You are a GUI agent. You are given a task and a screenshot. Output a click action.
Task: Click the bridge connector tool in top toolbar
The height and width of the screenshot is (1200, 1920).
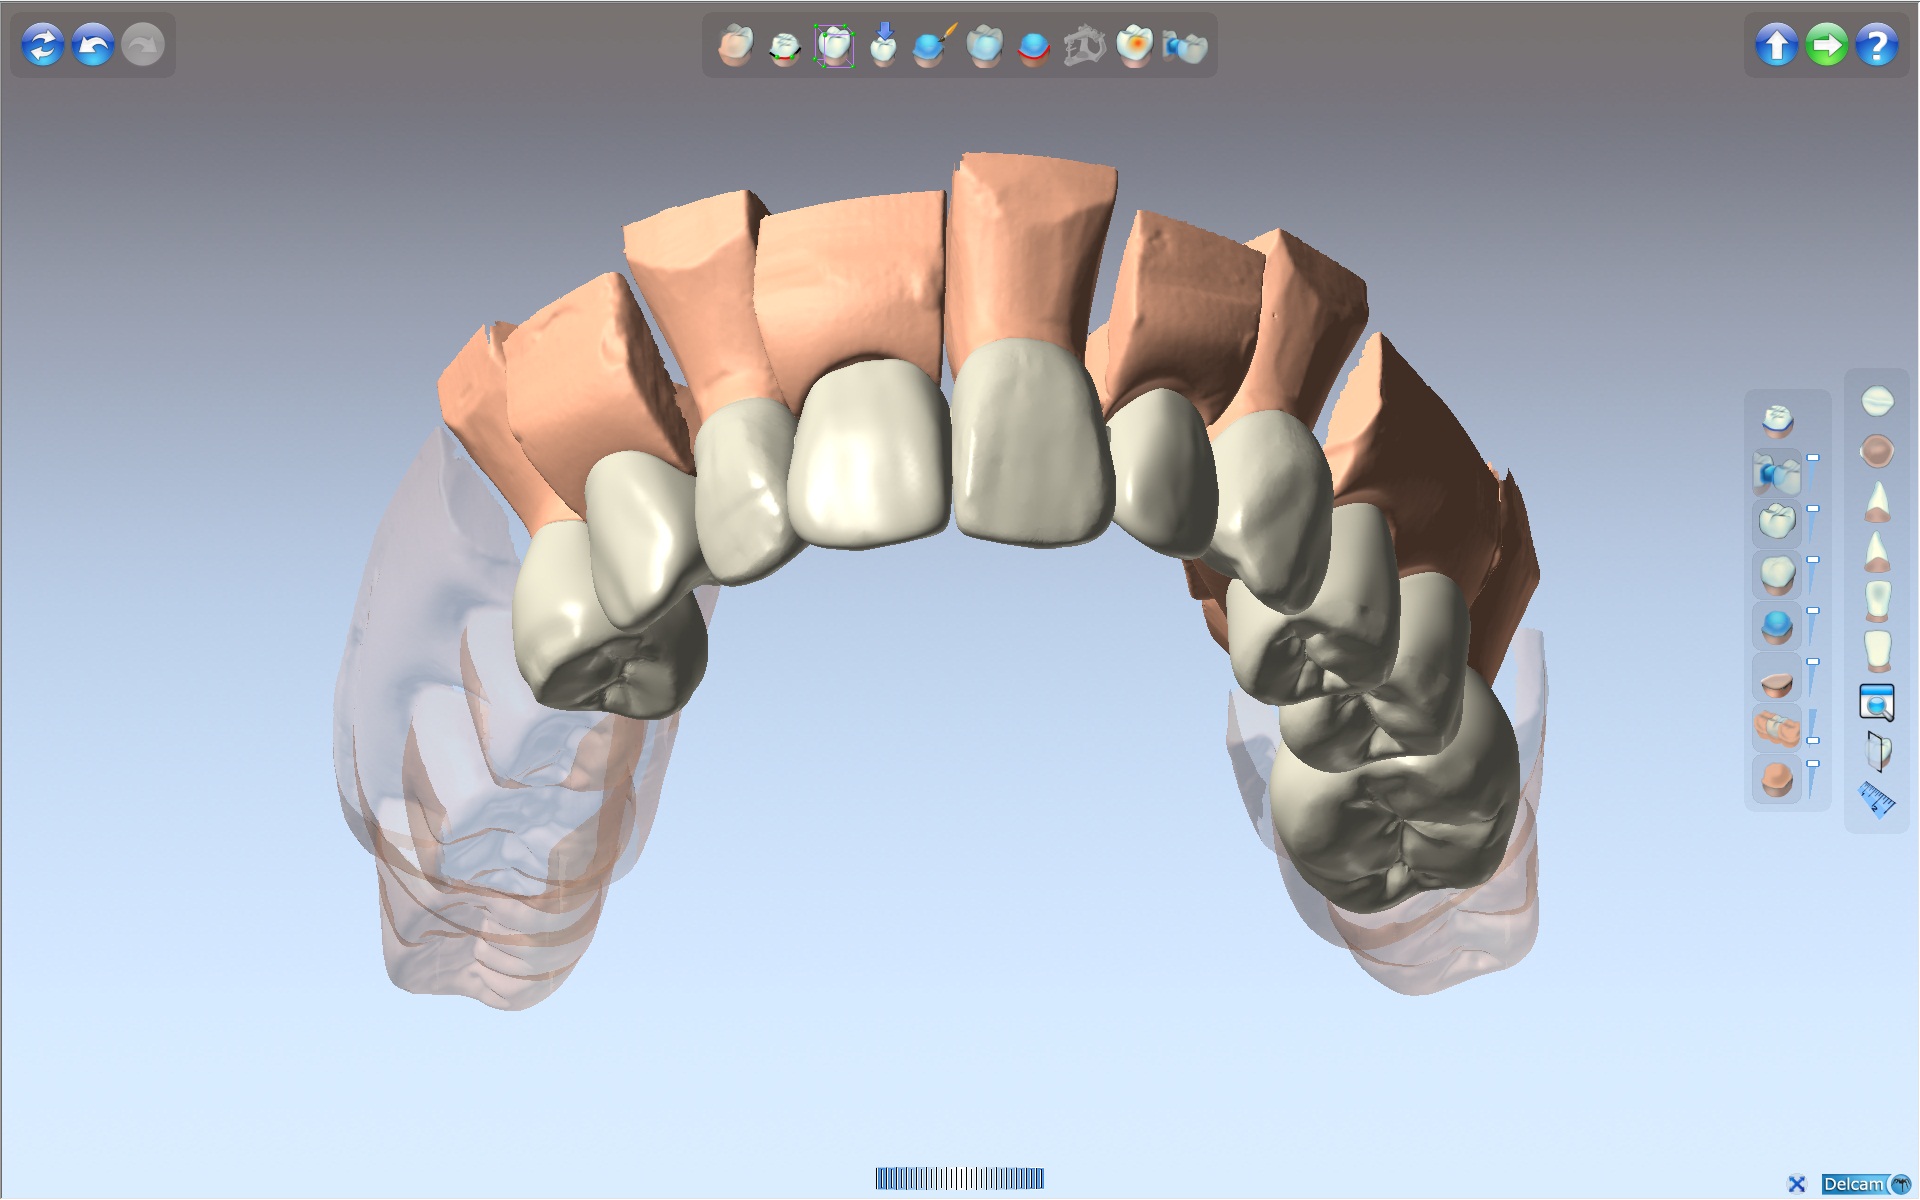pyautogui.click(x=1186, y=47)
